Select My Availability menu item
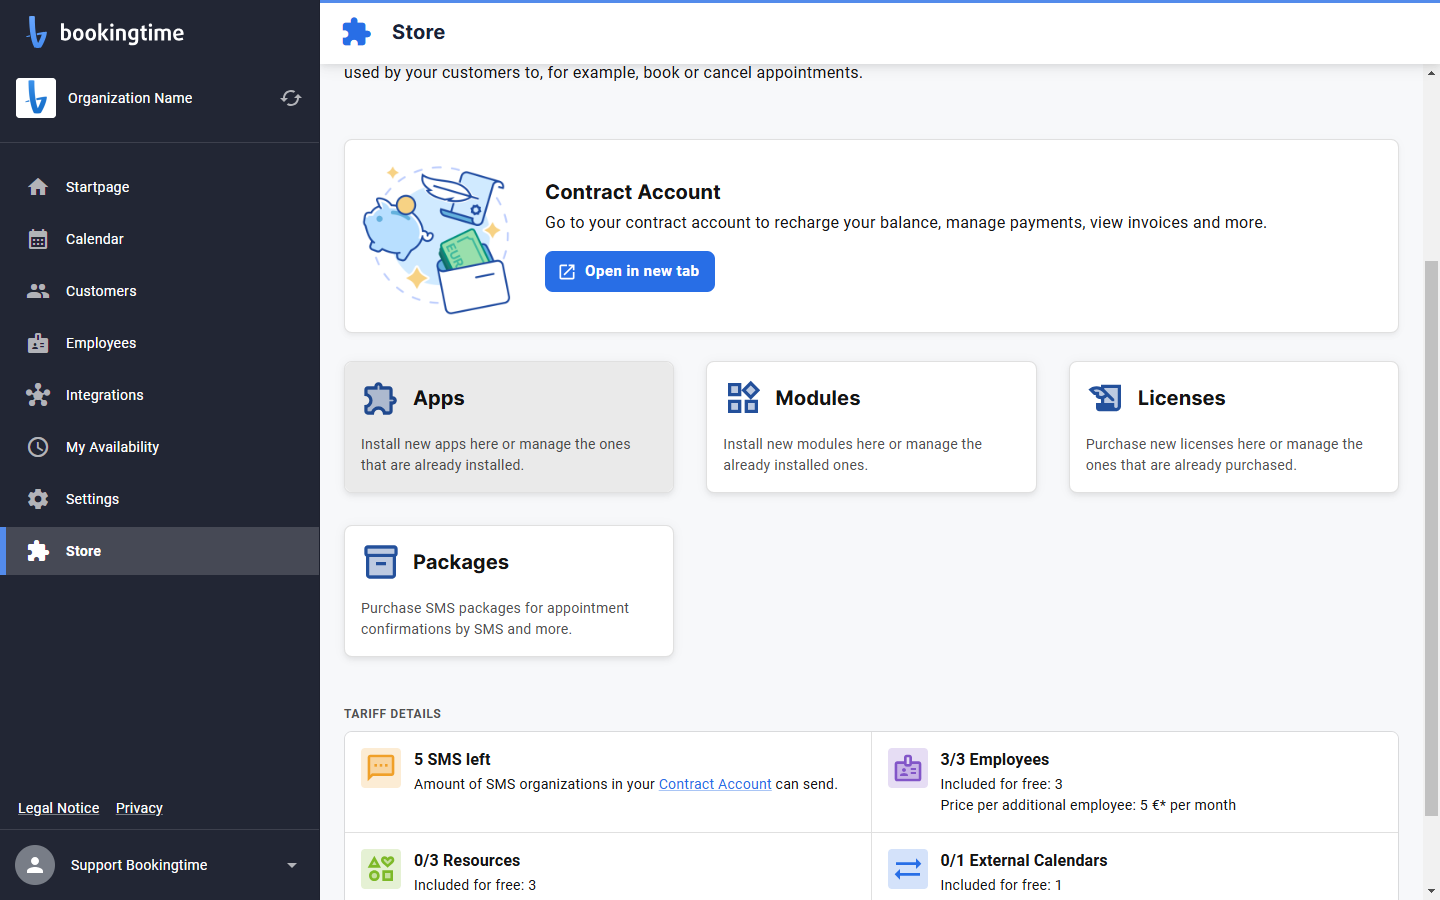The image size is (1440, 900). pos(160,447)
